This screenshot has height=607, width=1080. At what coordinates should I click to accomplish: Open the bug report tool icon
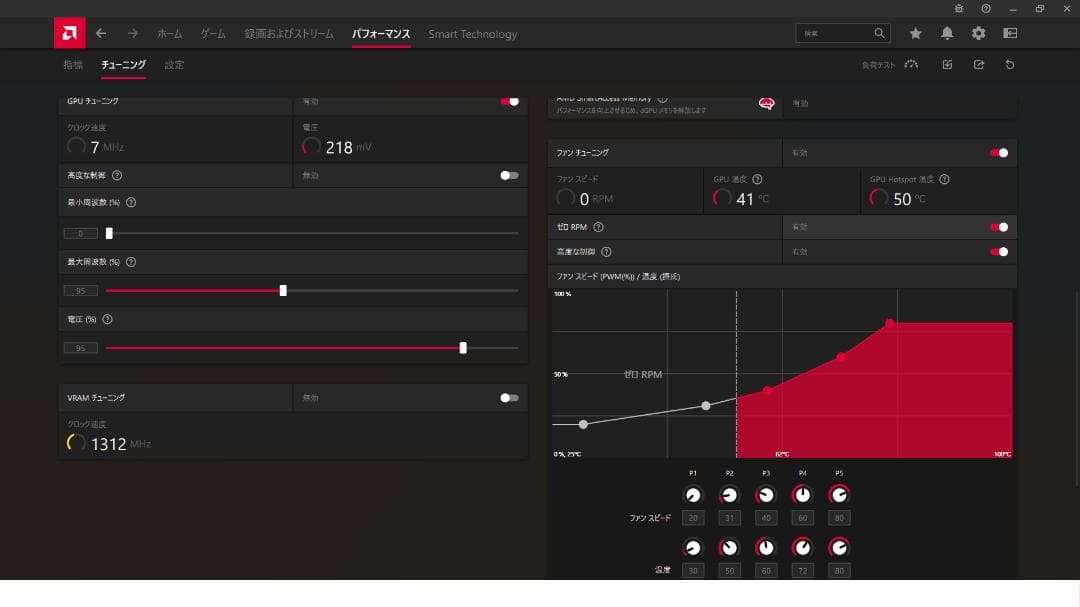pos(959,8)
